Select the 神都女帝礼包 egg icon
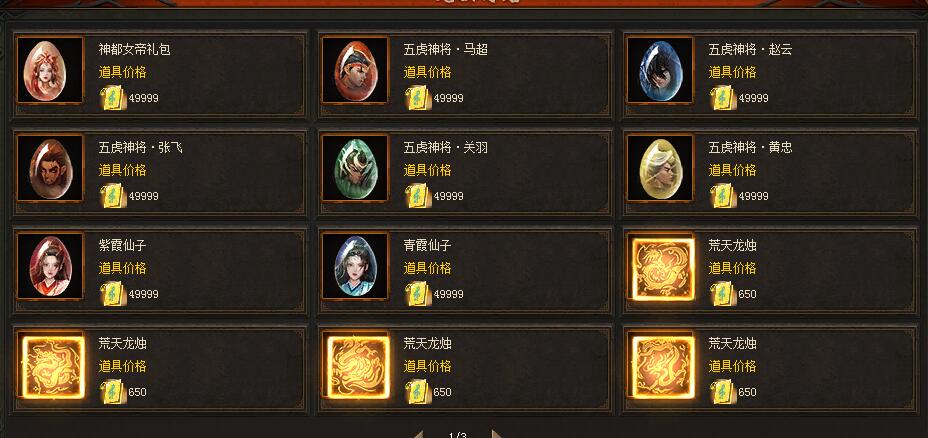 point(50,70)
